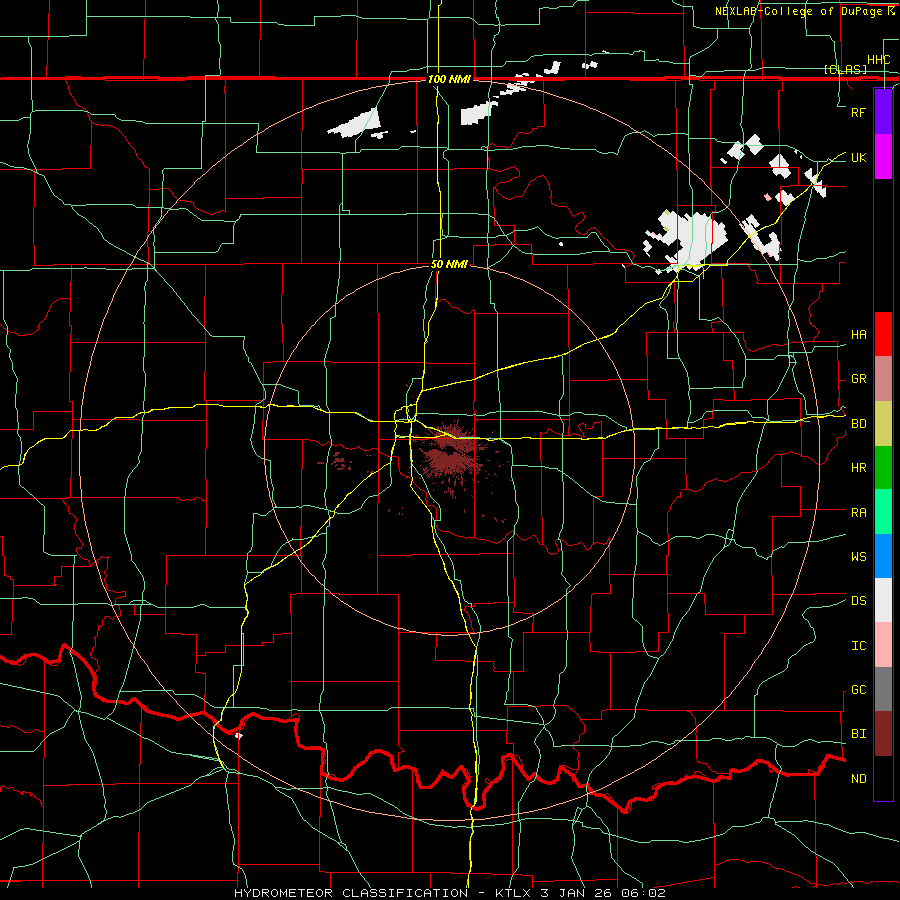Click the Hydrometeor Classification KTLX title text
900x900 pixels.
[449, 893]
